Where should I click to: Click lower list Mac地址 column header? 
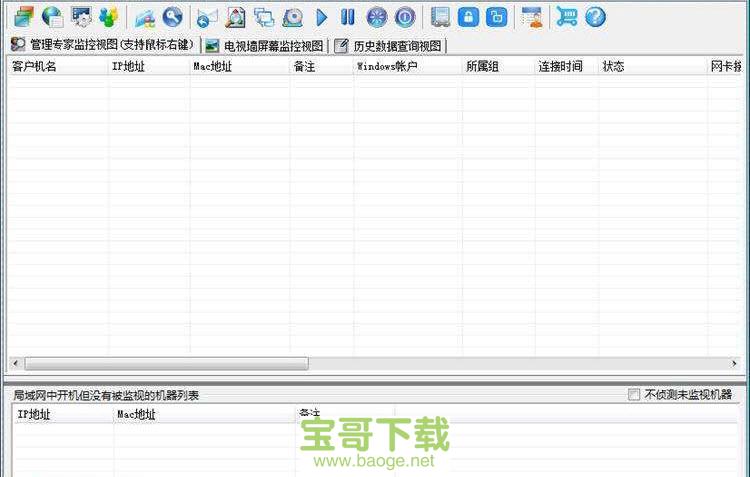click(x=205, y=414)
